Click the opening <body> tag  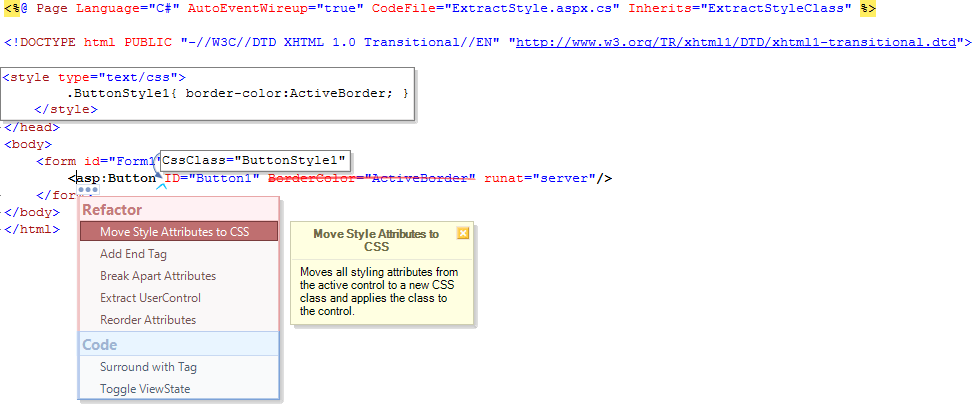point(28,144)
